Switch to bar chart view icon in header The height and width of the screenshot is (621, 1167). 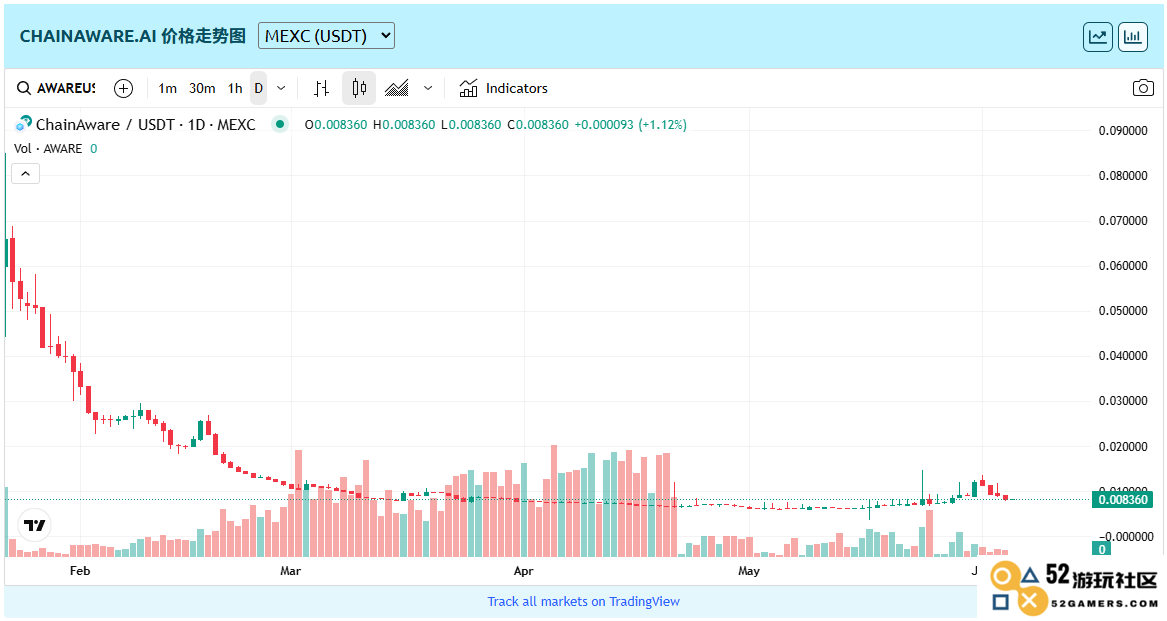(1133, 36)
